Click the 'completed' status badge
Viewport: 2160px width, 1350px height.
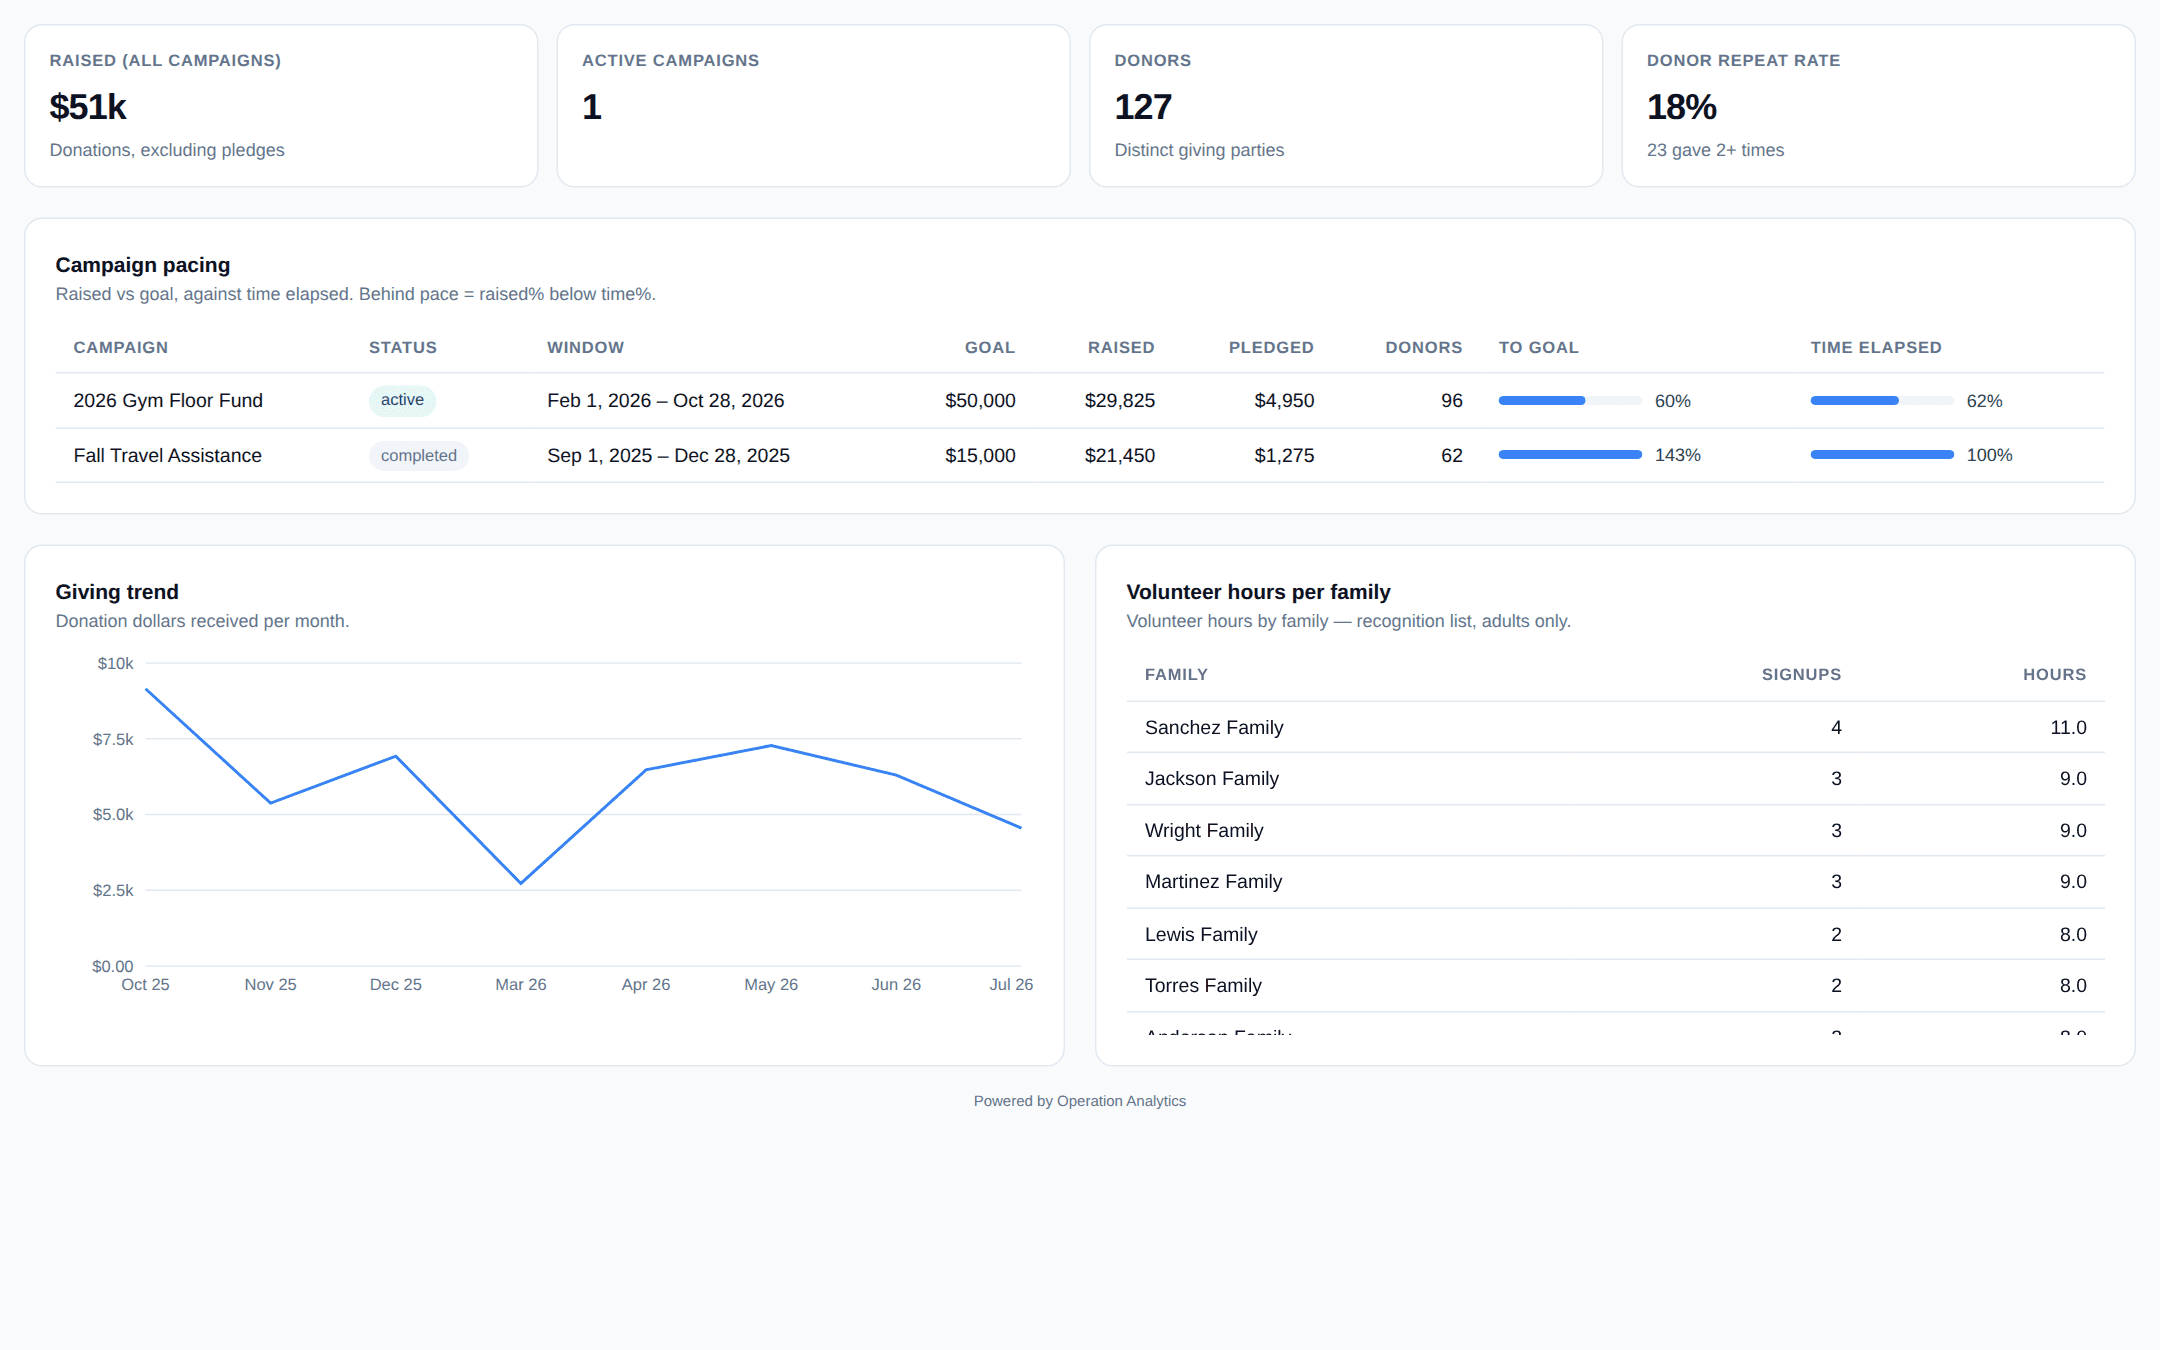[x=418, y=455]
